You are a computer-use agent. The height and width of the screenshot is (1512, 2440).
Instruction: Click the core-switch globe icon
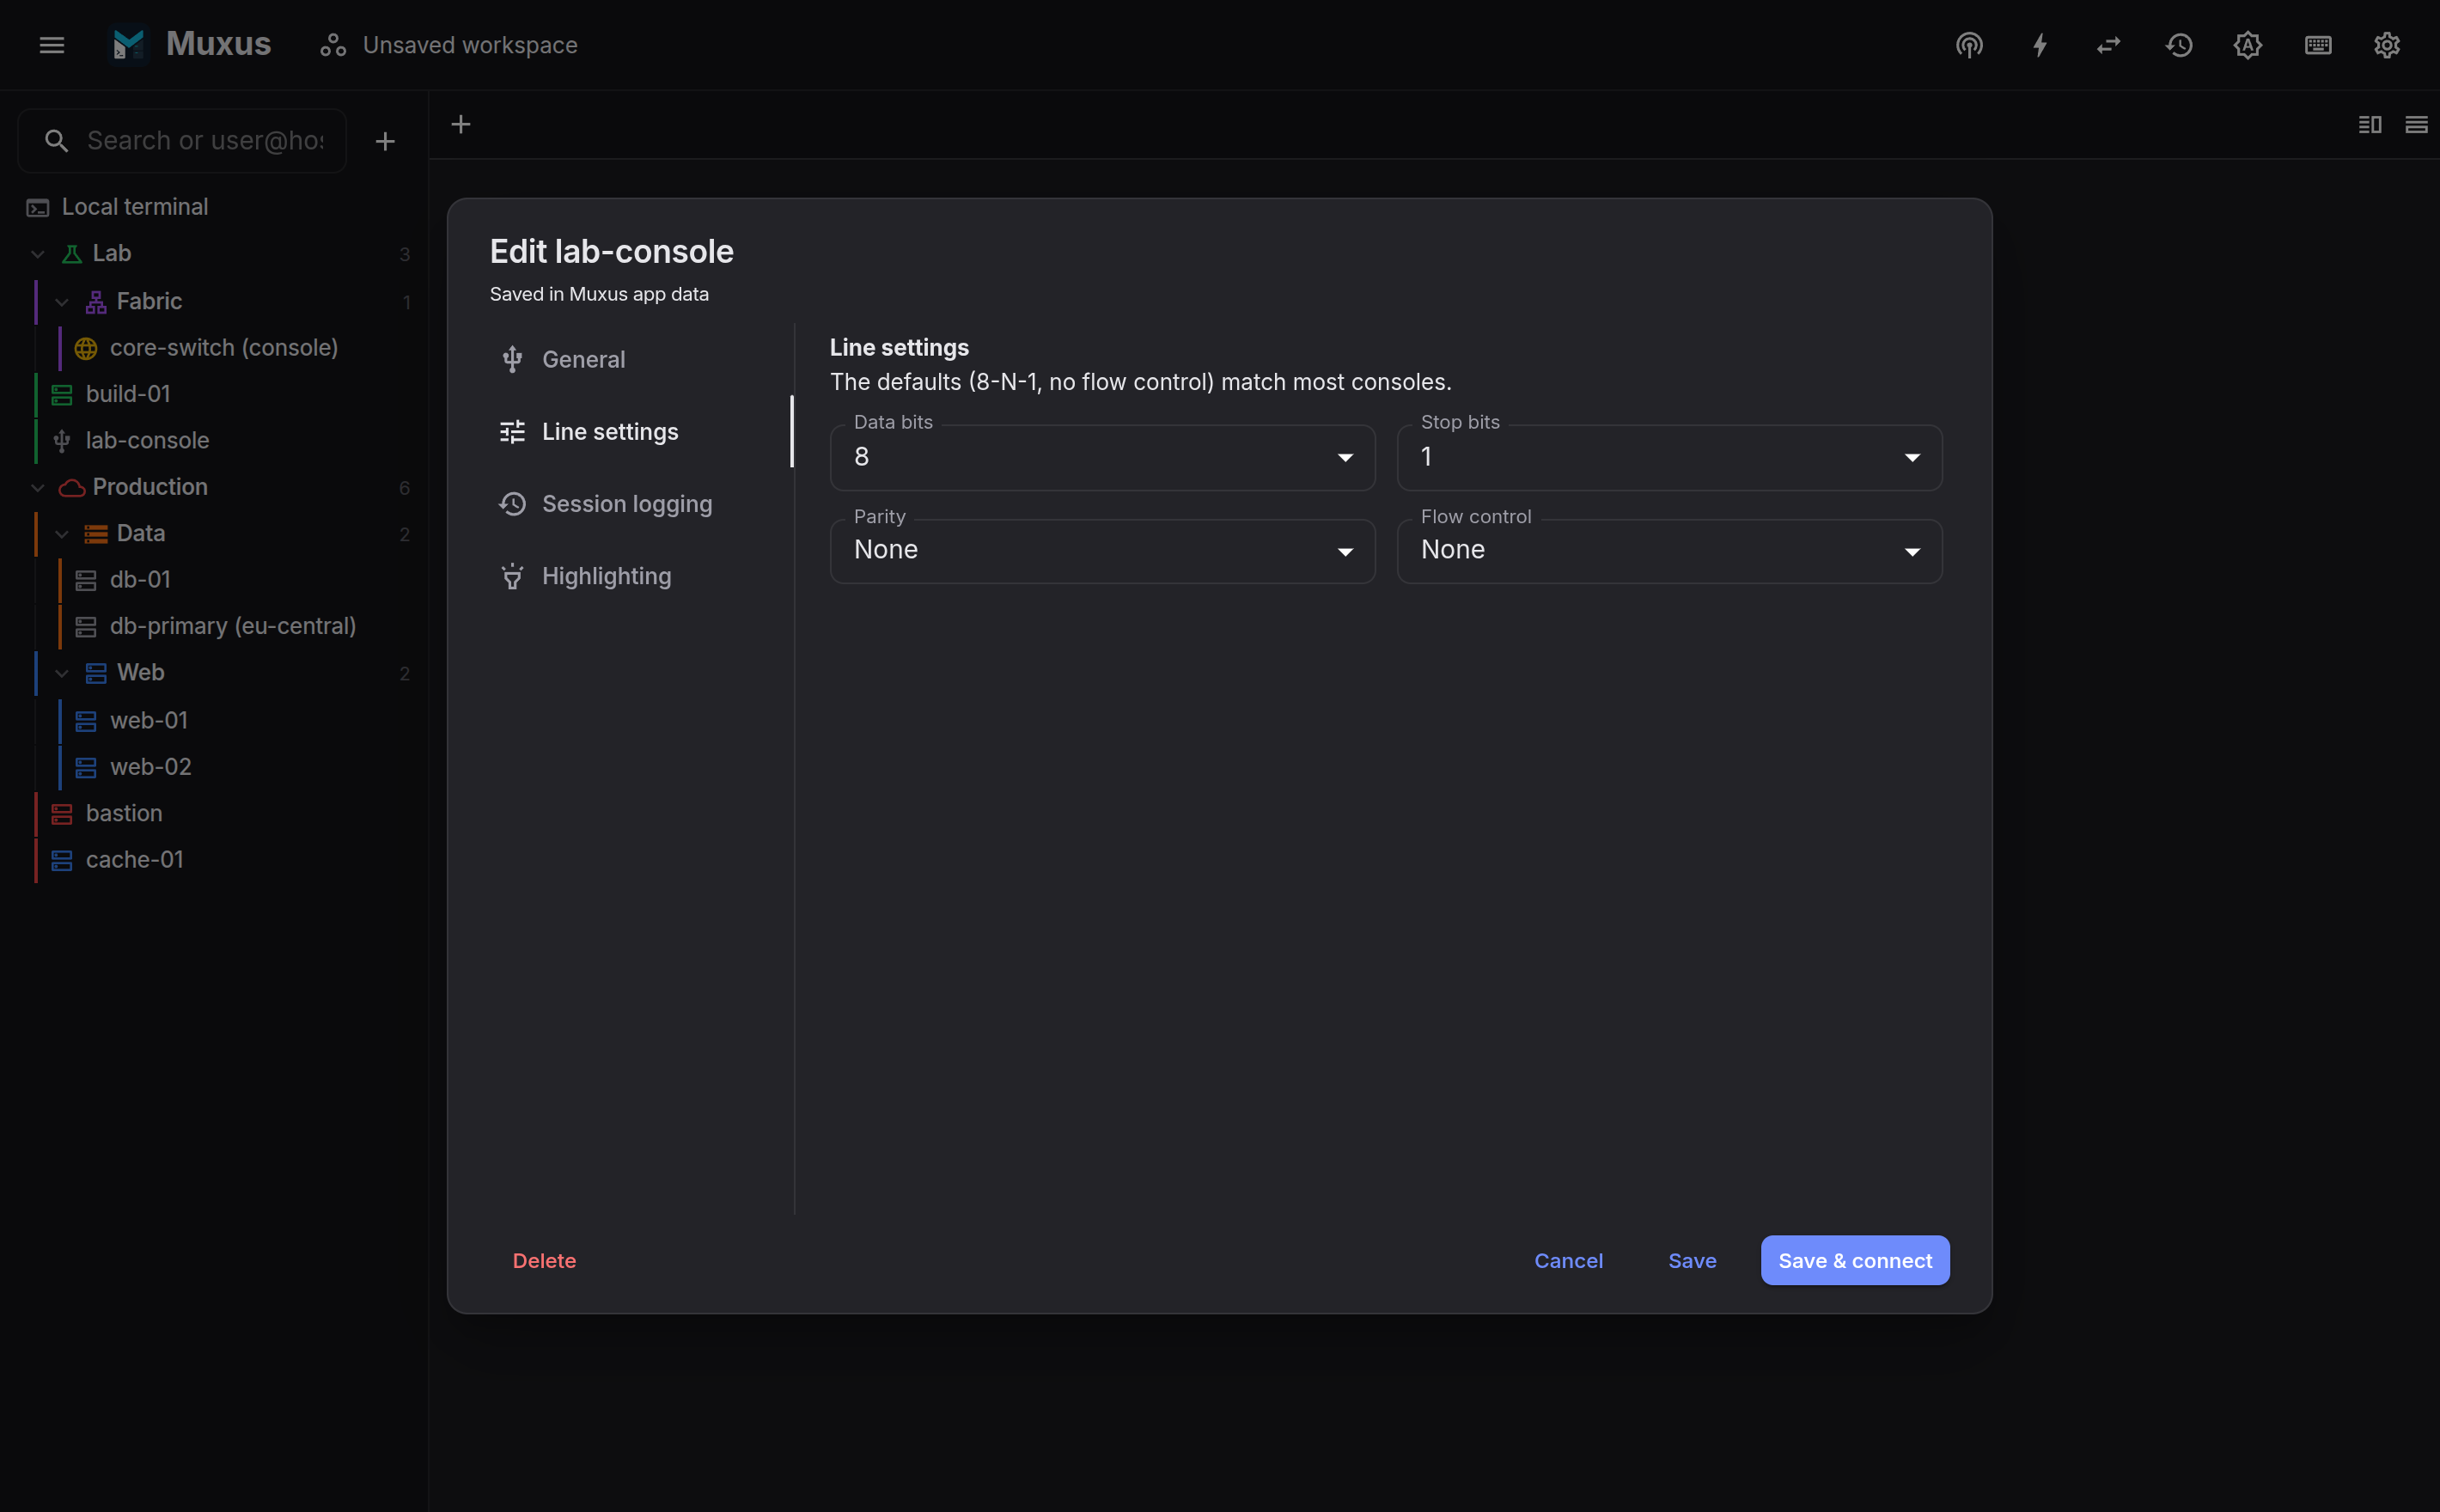click(x=86, y=348)
